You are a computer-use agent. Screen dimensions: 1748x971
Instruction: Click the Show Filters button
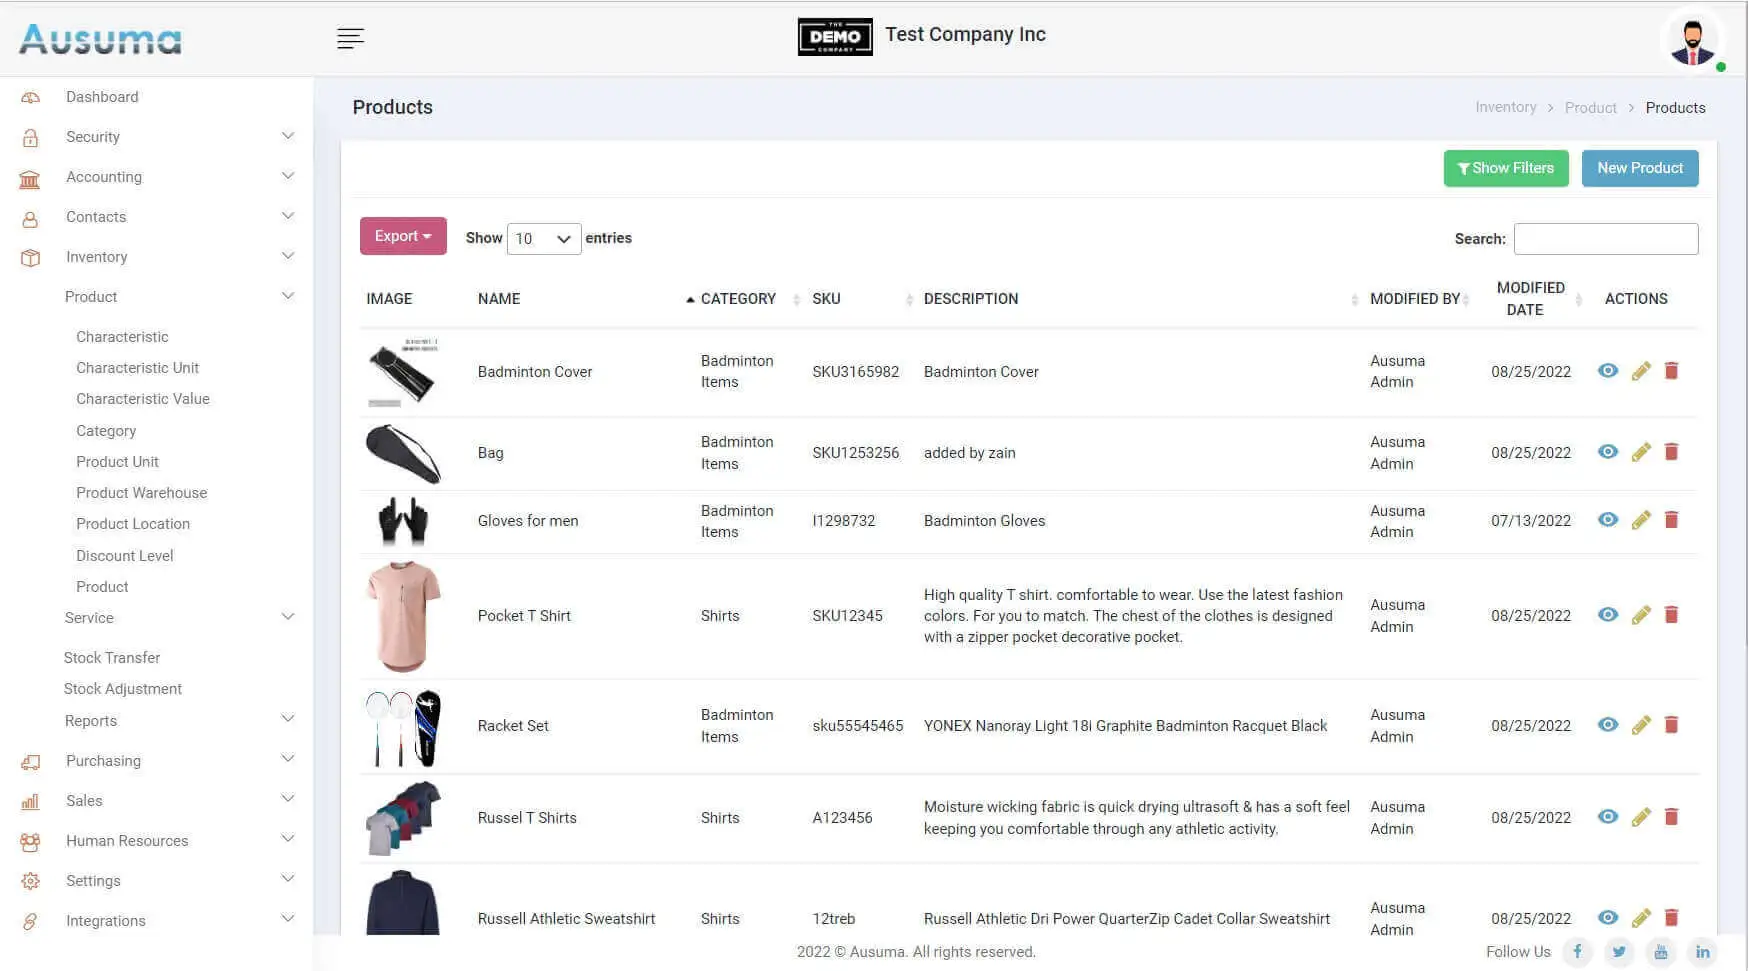(1505, 168)
